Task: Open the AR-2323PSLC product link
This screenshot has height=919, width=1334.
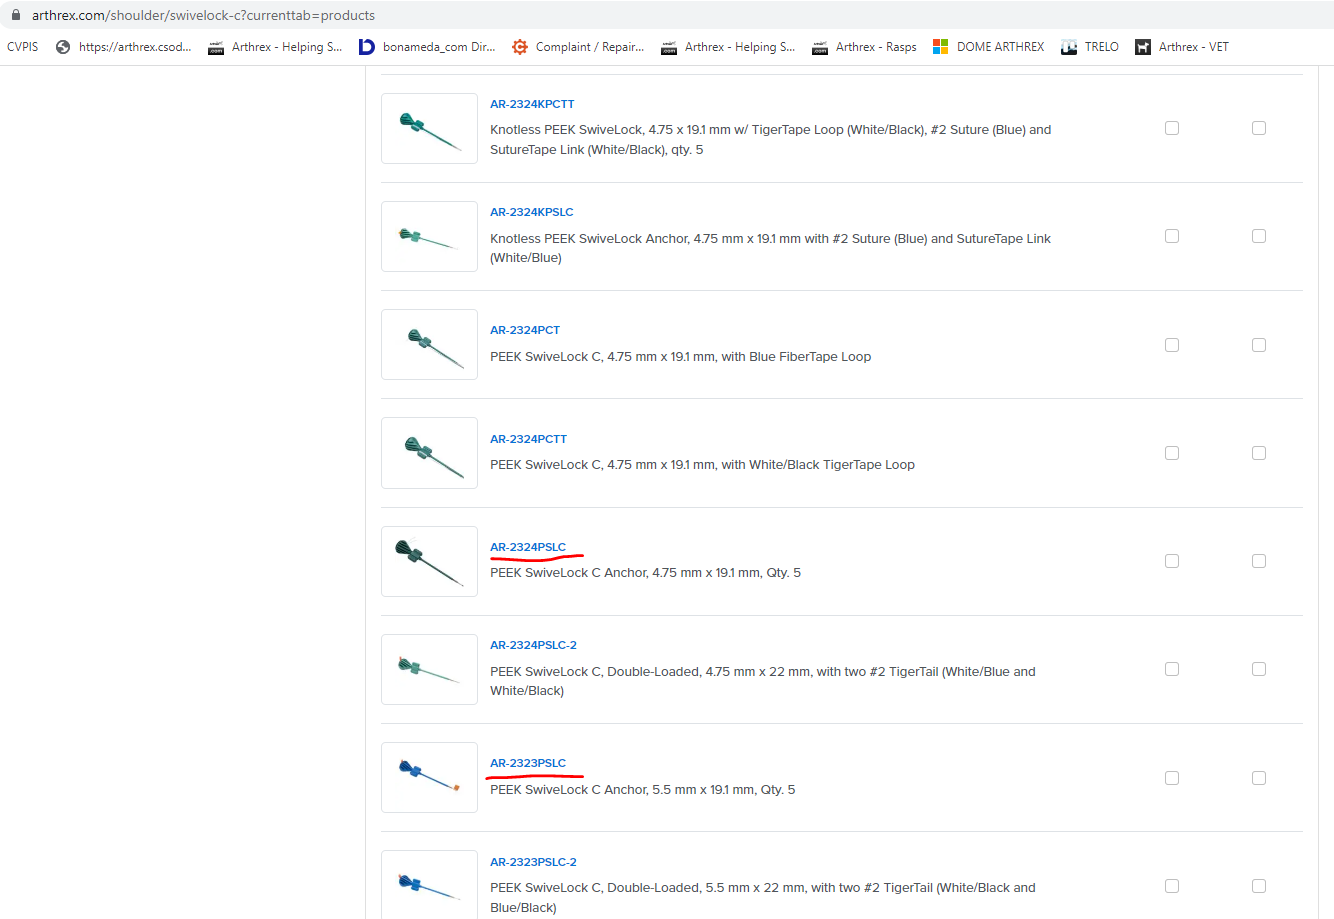Action: pos(528,763)
